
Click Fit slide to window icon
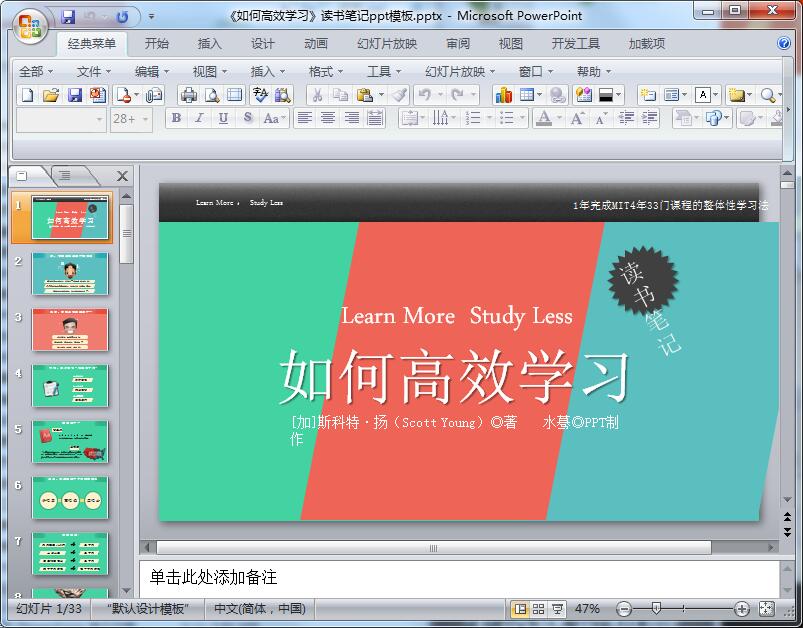[x=766, y=609]
